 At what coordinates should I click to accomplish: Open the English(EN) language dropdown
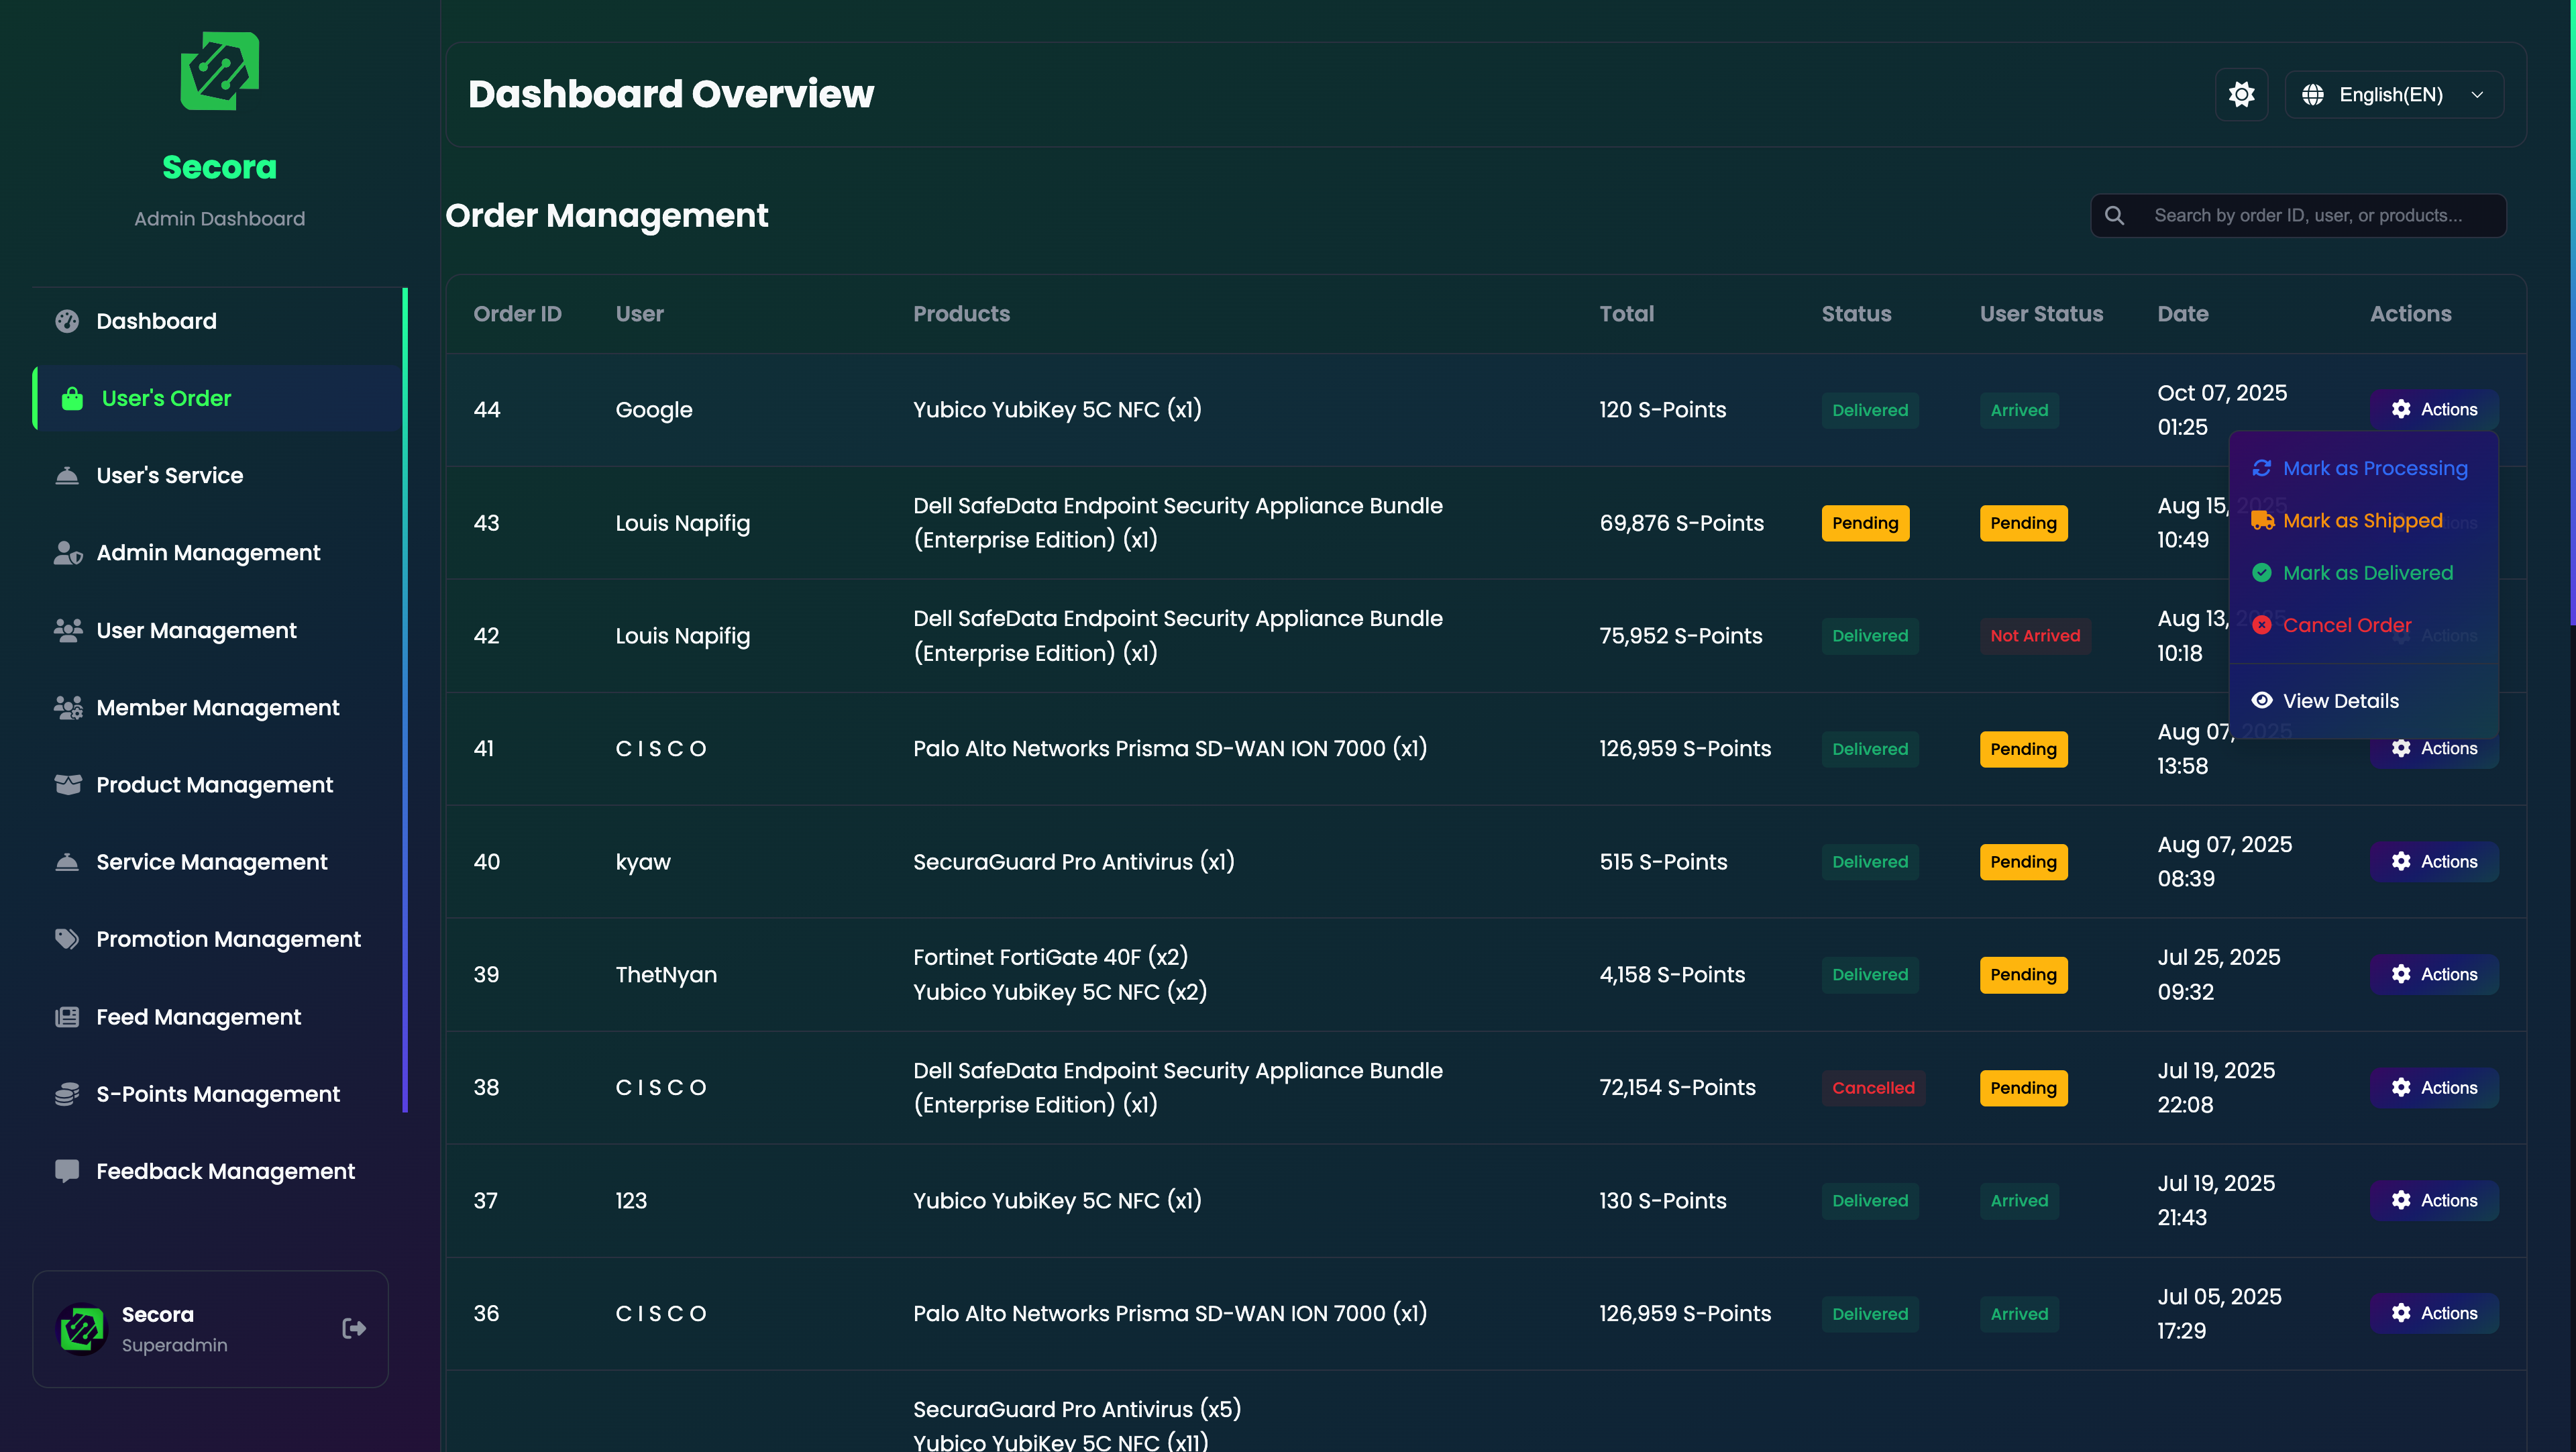coord(2394,95)
